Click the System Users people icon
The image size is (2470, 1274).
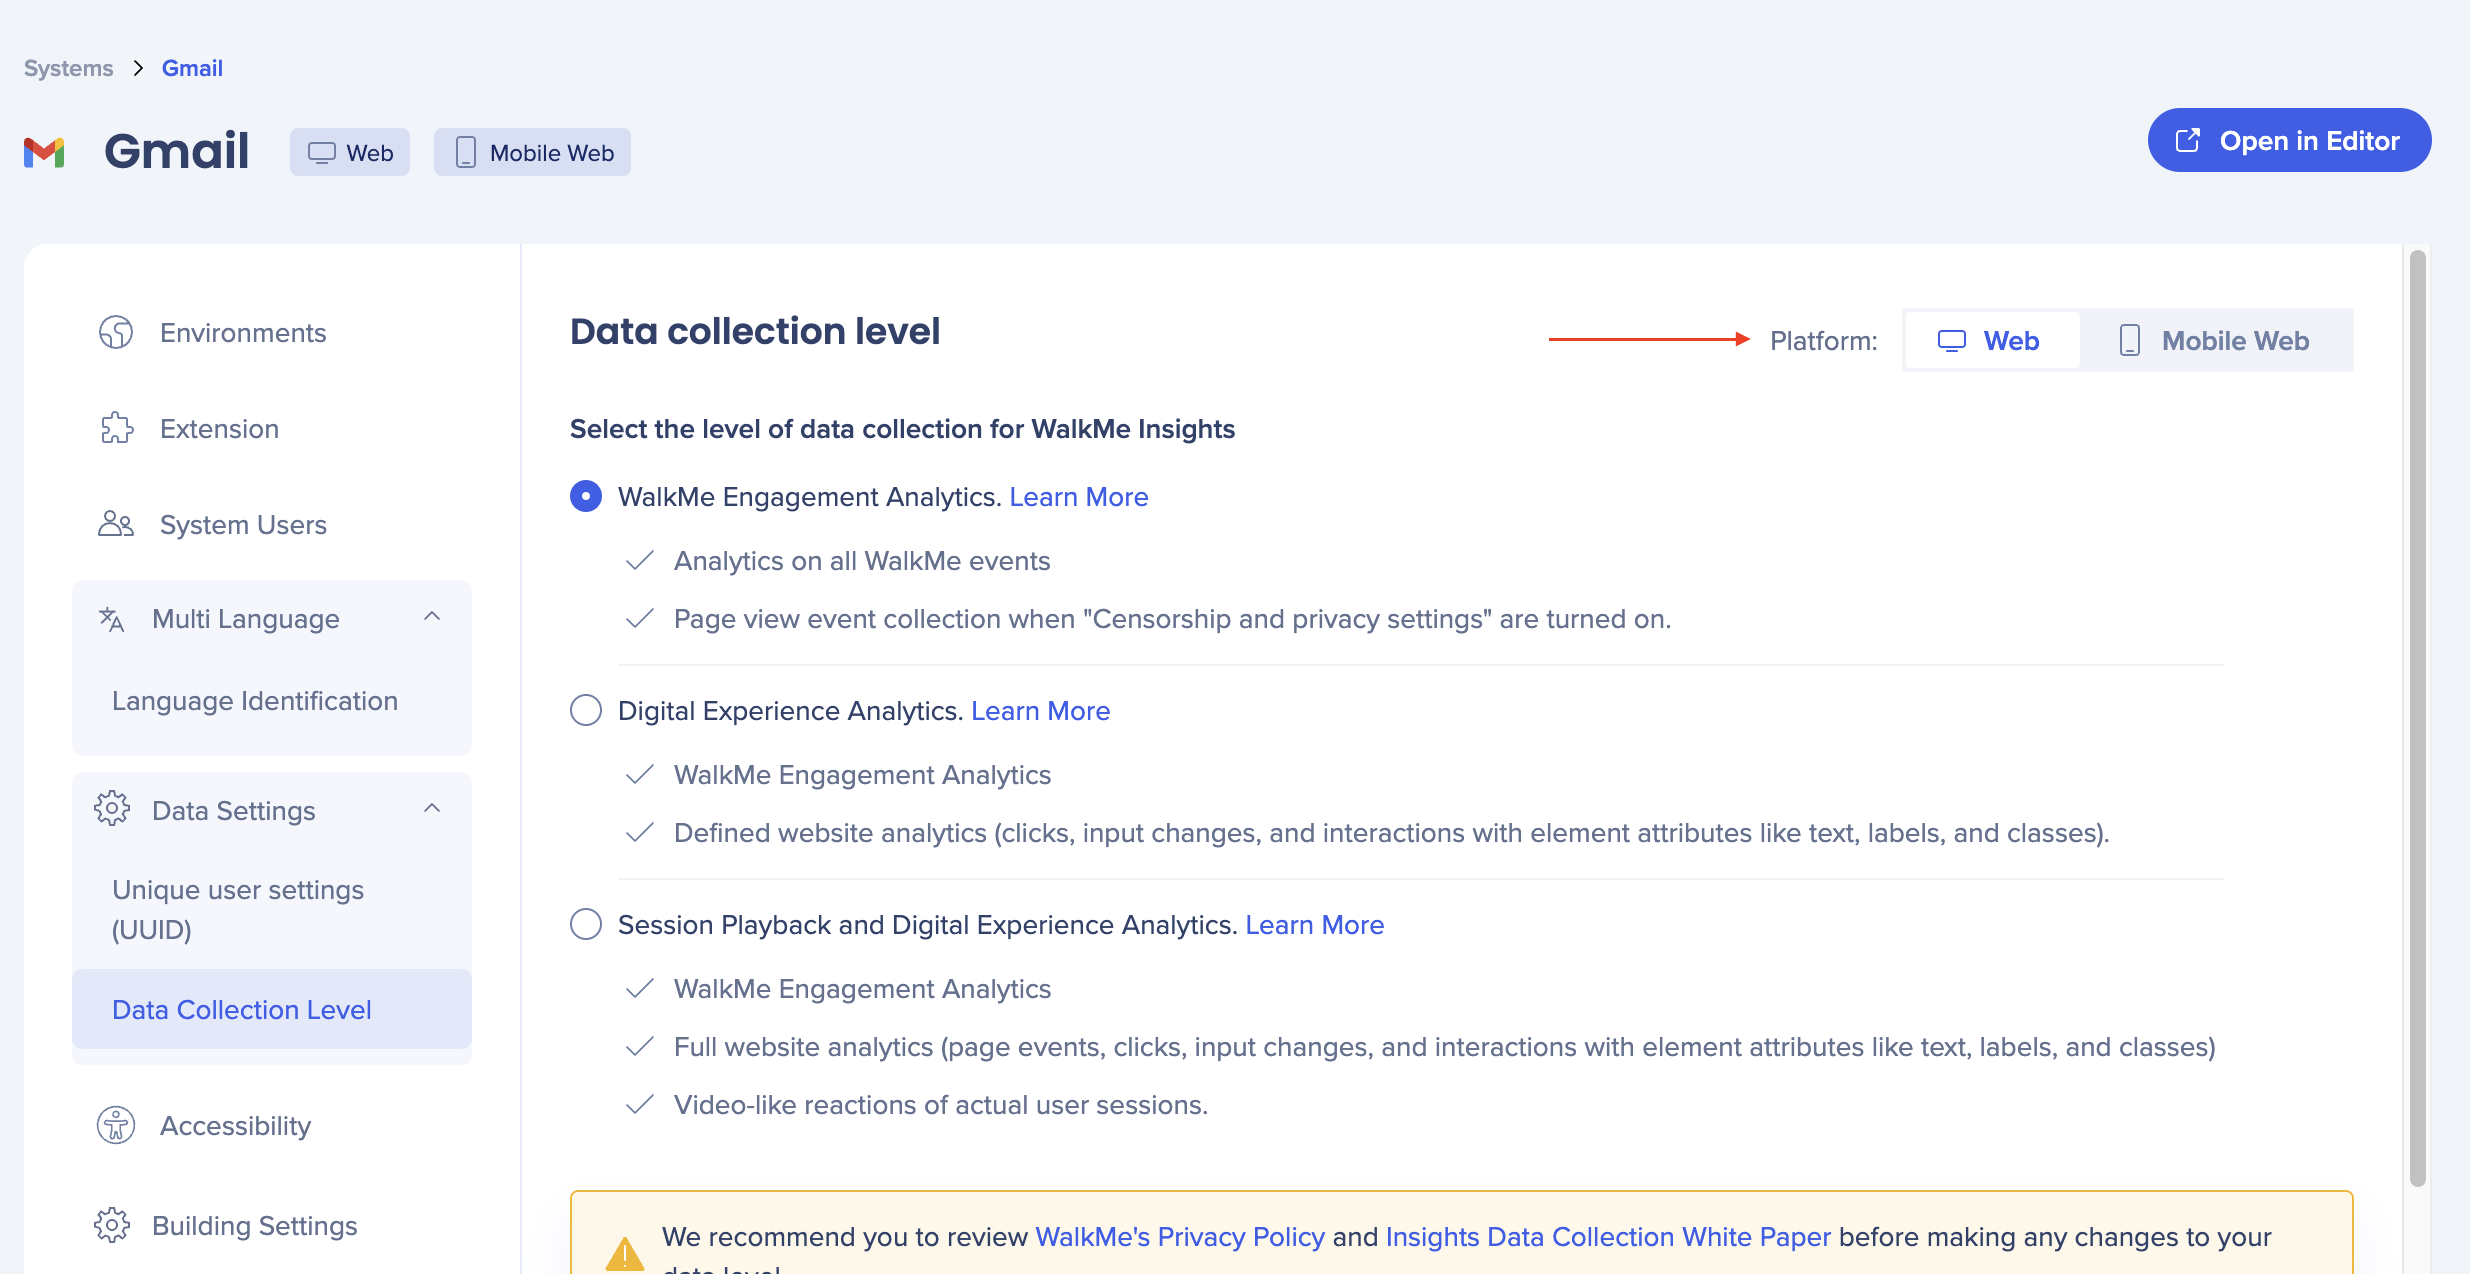pos(116,524)
